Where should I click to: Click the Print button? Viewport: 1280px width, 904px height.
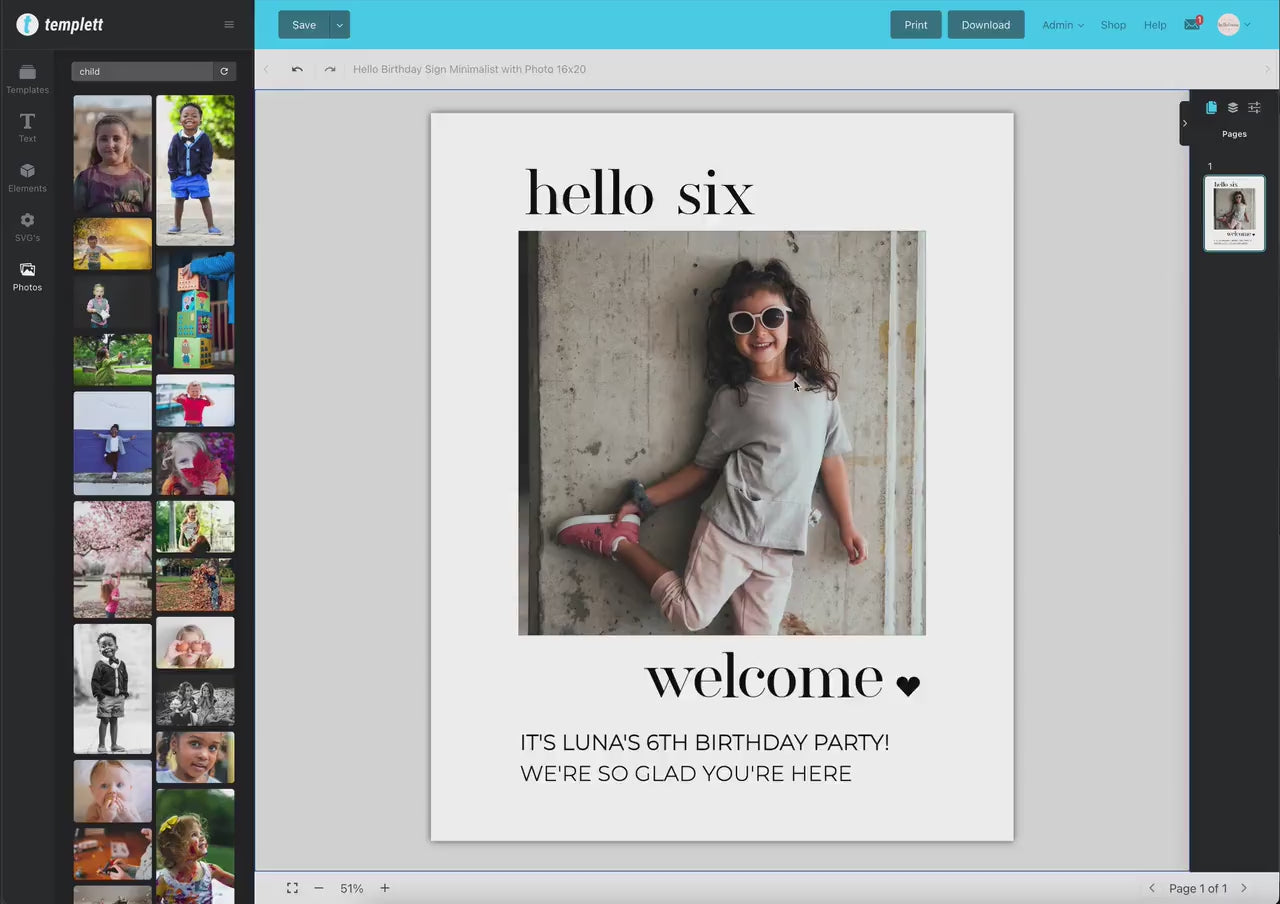click(916, 25)
